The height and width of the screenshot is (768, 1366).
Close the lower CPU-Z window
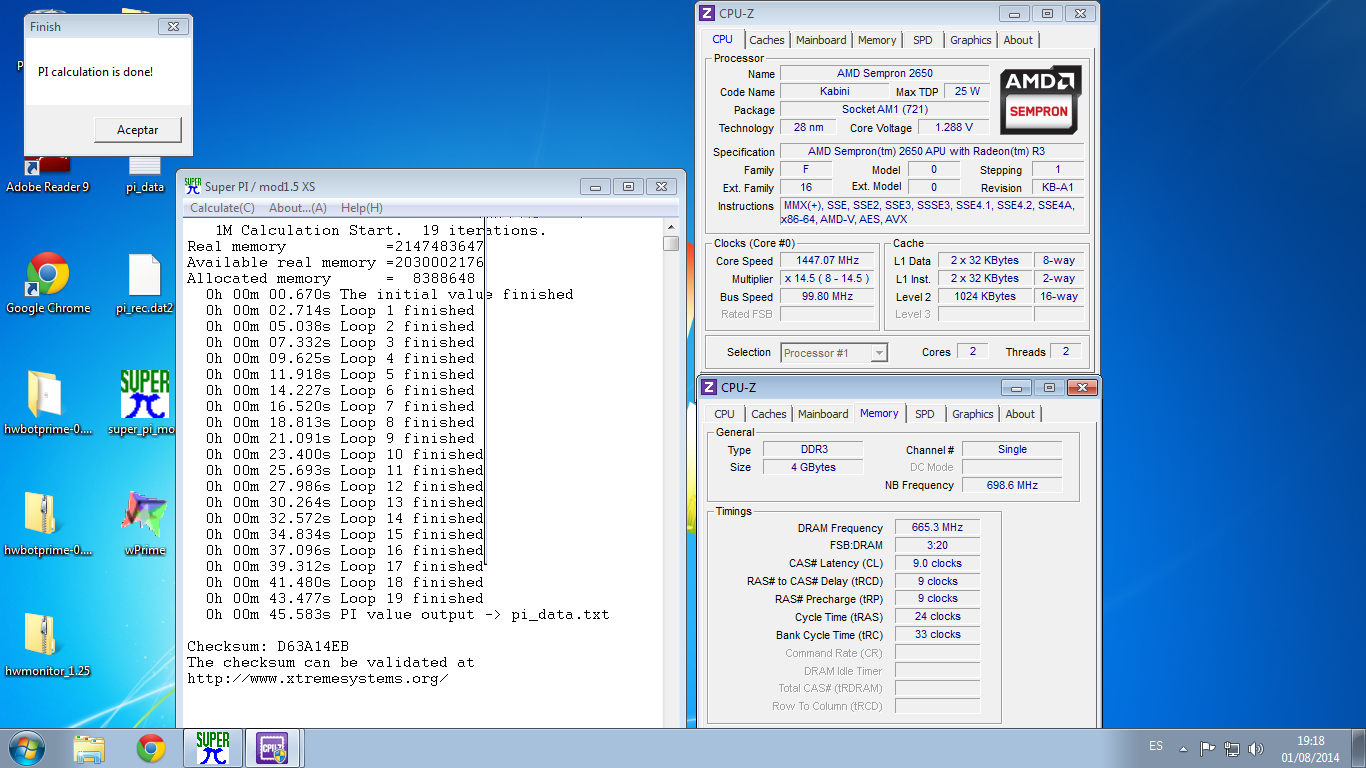point(1082,387)
